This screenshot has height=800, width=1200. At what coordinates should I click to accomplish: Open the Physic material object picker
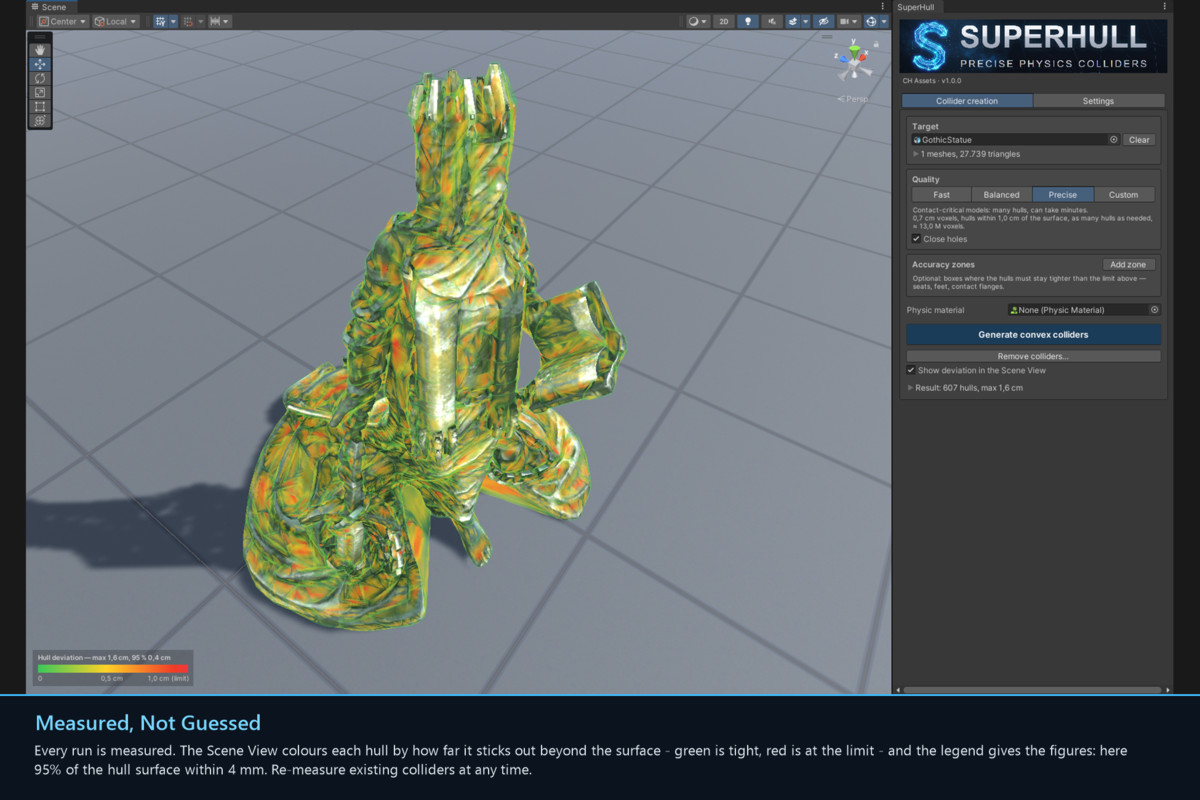(1154, 310)
